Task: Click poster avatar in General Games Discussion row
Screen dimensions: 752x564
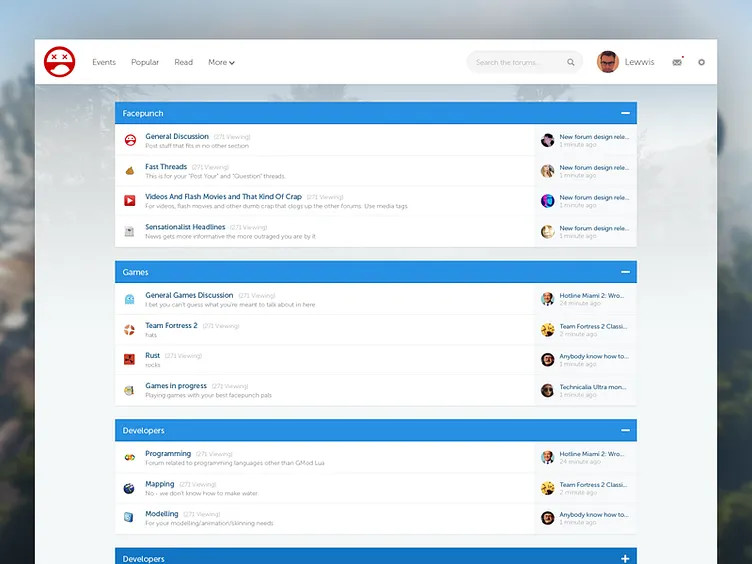Action: pyautogui.click(x=548, y=299)
